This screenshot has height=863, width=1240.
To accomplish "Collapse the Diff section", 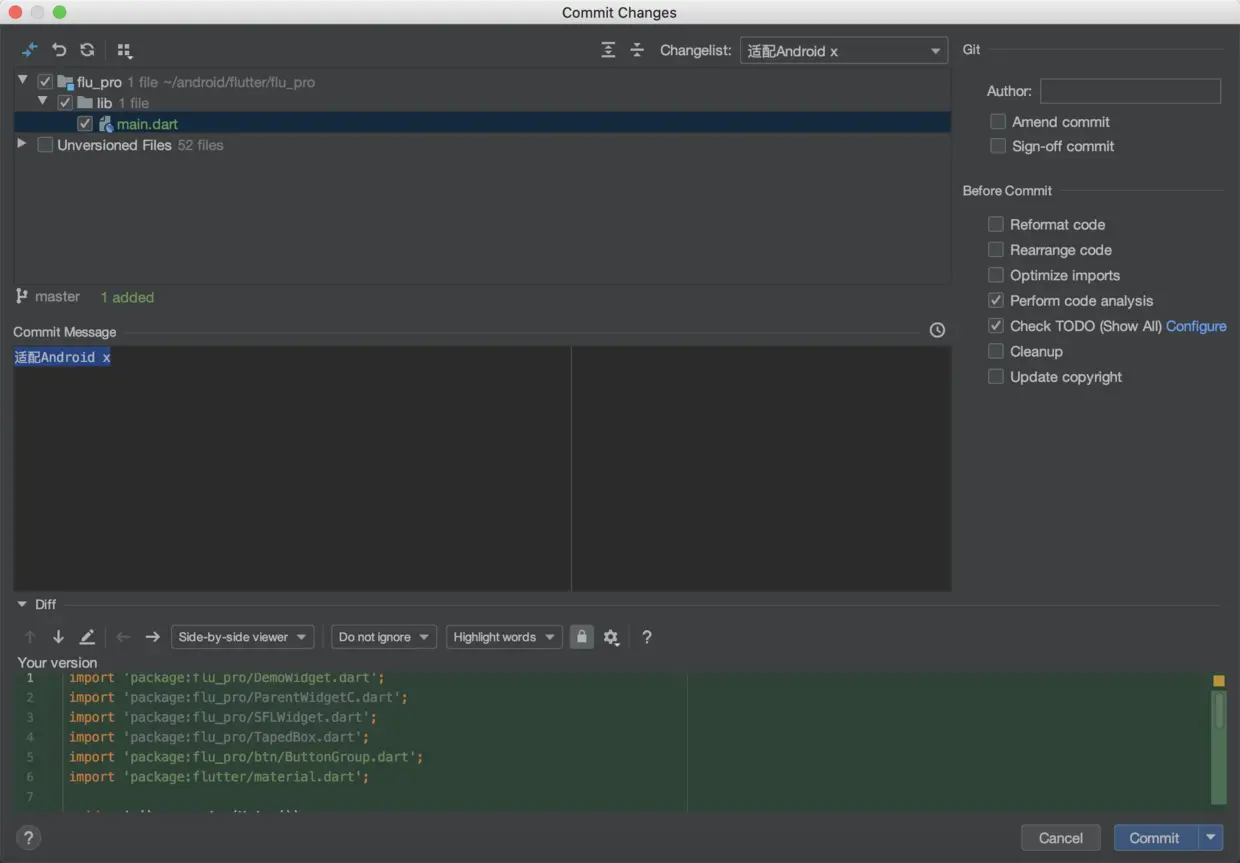I will tap(22, 603).
